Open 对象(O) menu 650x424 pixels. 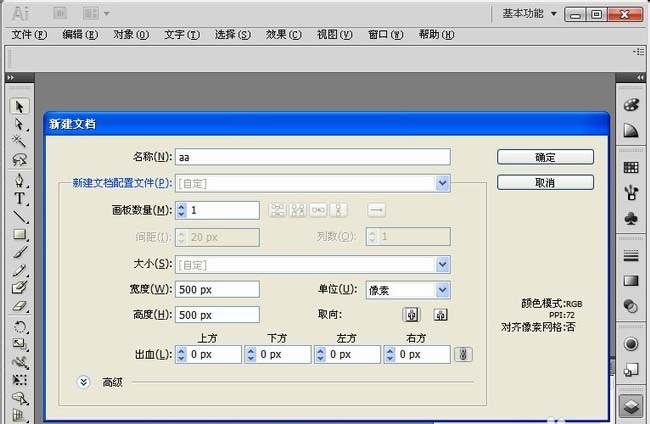131,34
